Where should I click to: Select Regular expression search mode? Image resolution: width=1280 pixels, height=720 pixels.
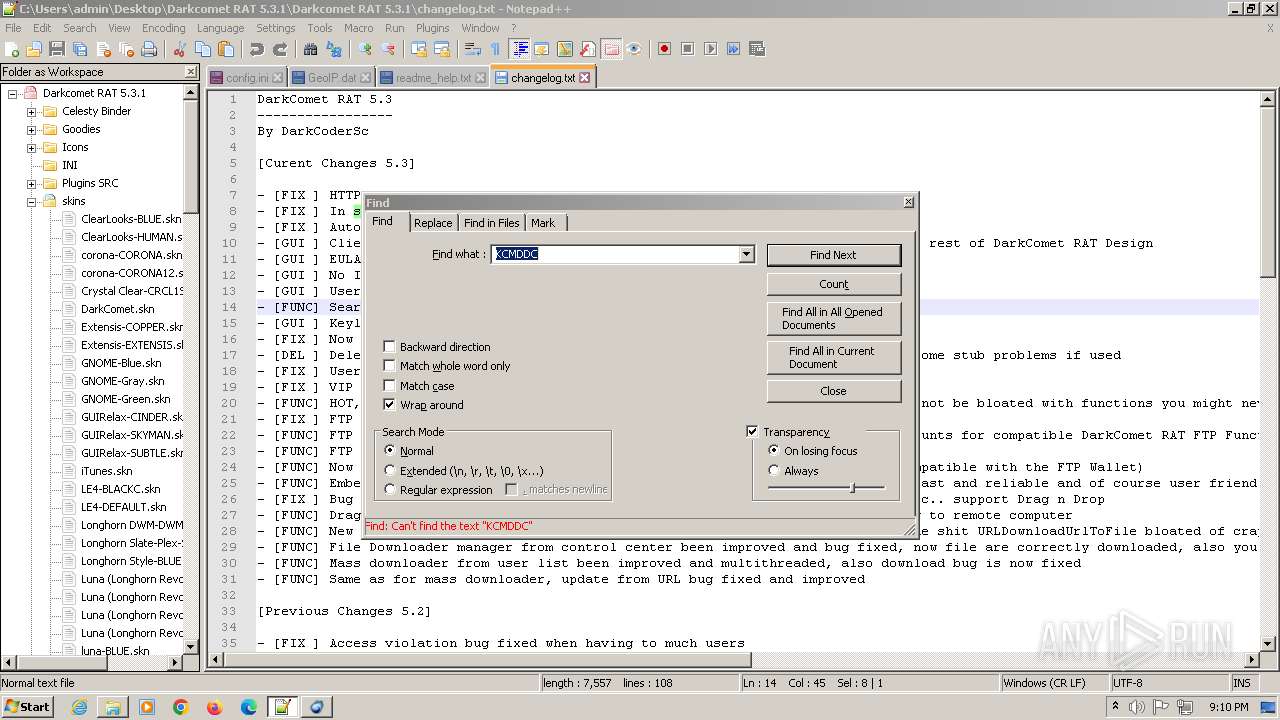click(390, 490)
